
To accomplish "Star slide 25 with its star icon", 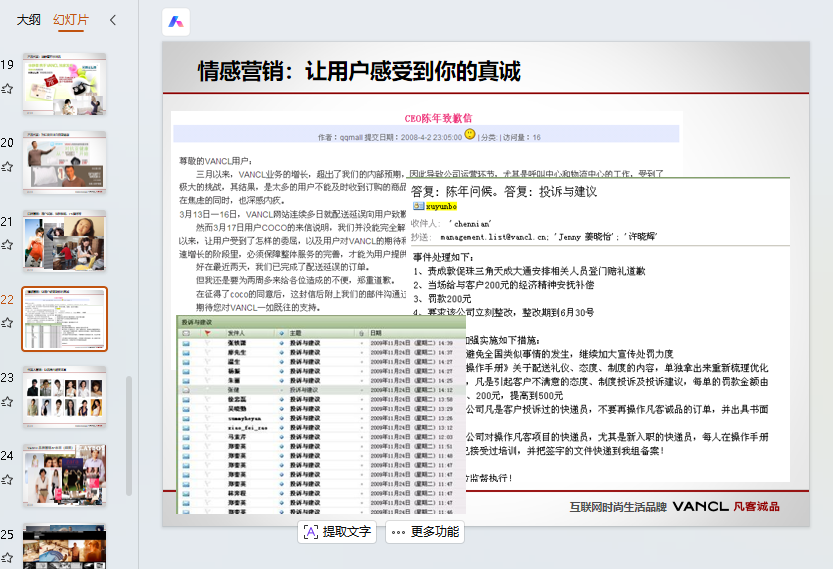I will [7, 558].
